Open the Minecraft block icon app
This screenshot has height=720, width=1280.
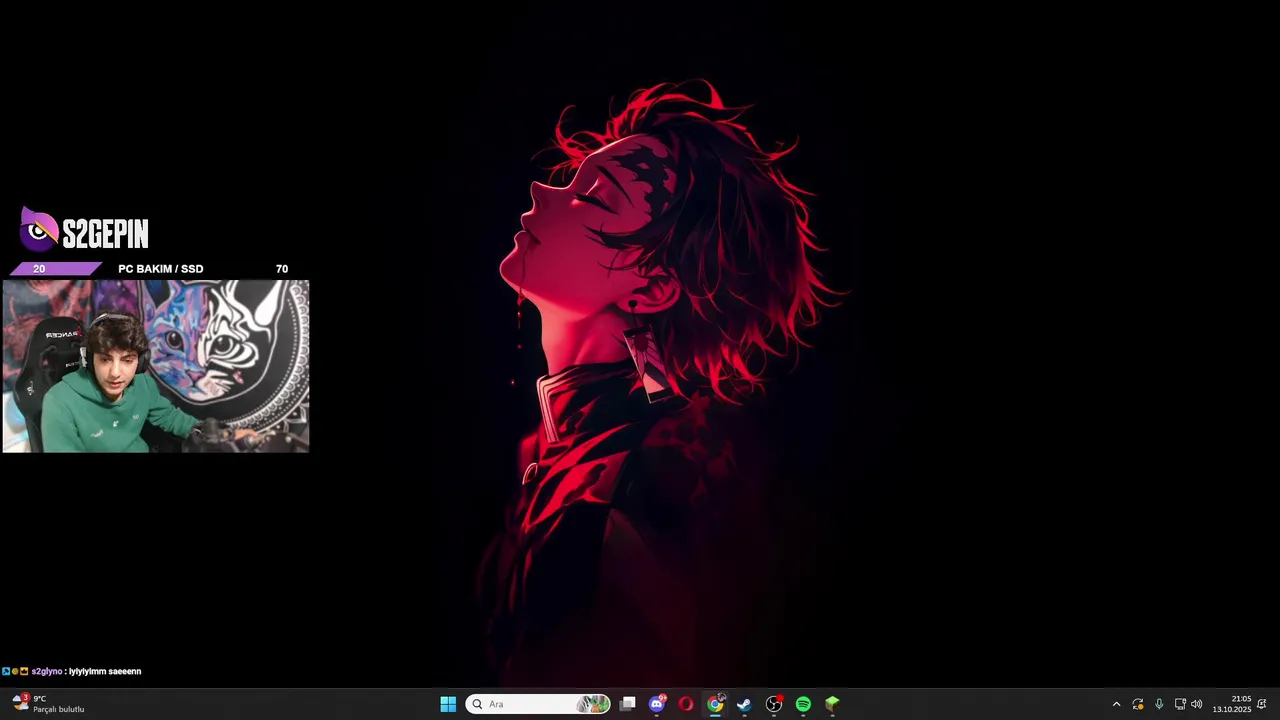point(832,704)
